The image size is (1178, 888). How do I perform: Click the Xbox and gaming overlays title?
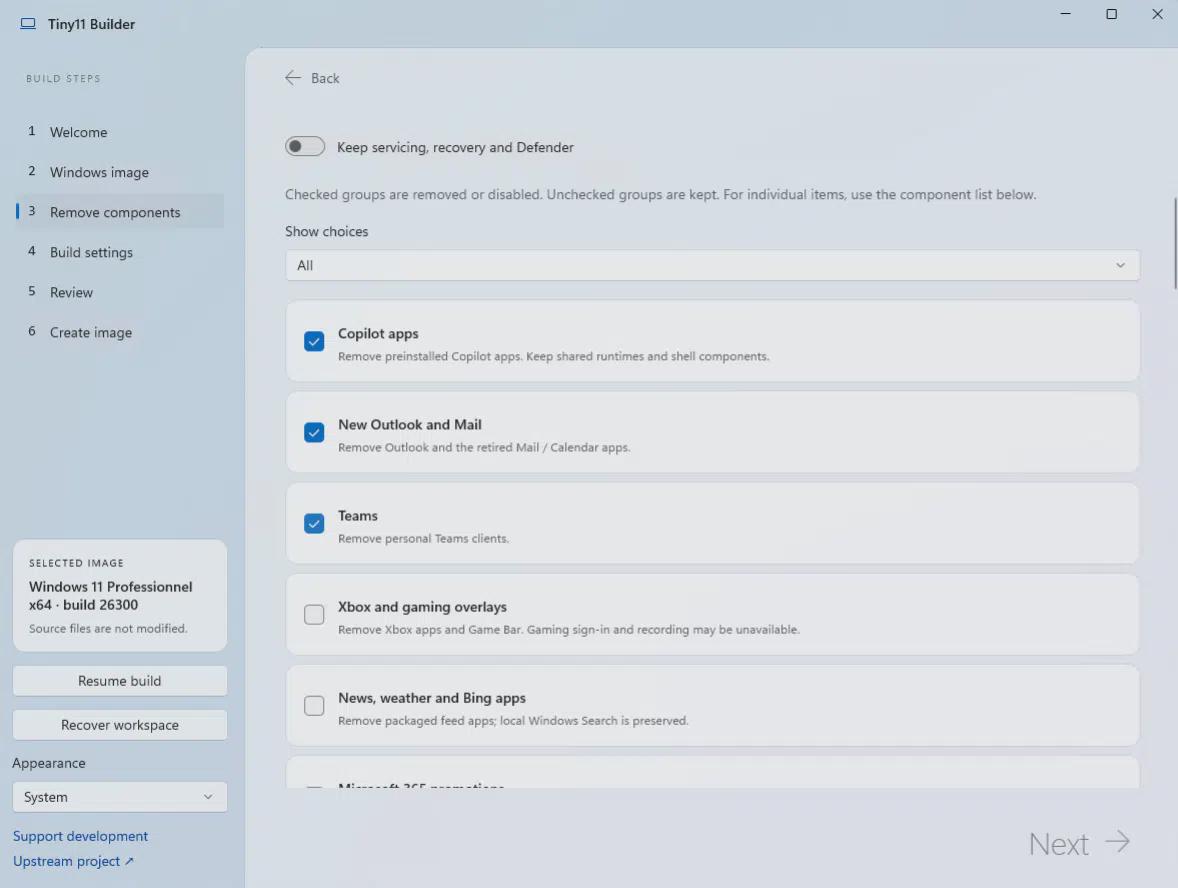[x=422, y=607]
